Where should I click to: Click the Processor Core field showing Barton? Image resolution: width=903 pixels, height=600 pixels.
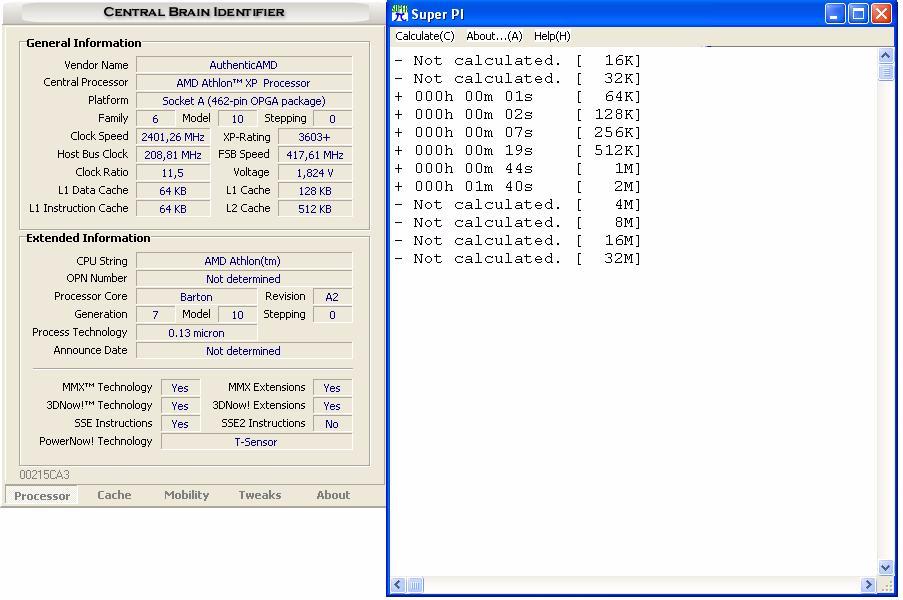pos(196,297)
